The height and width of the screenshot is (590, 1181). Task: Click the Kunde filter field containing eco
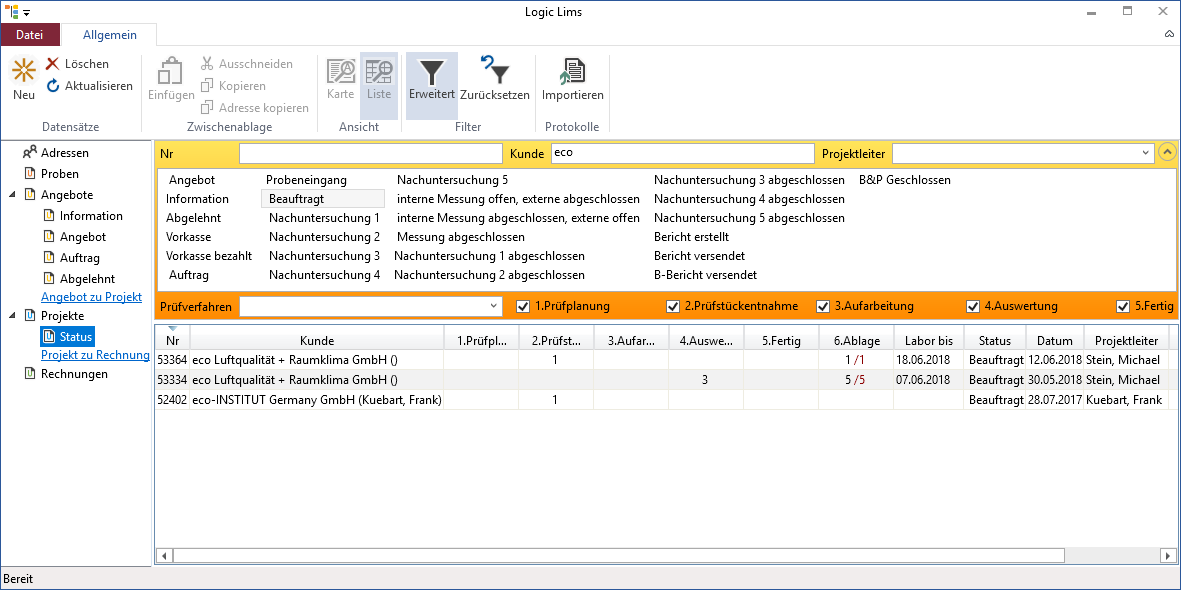[682, 154]
